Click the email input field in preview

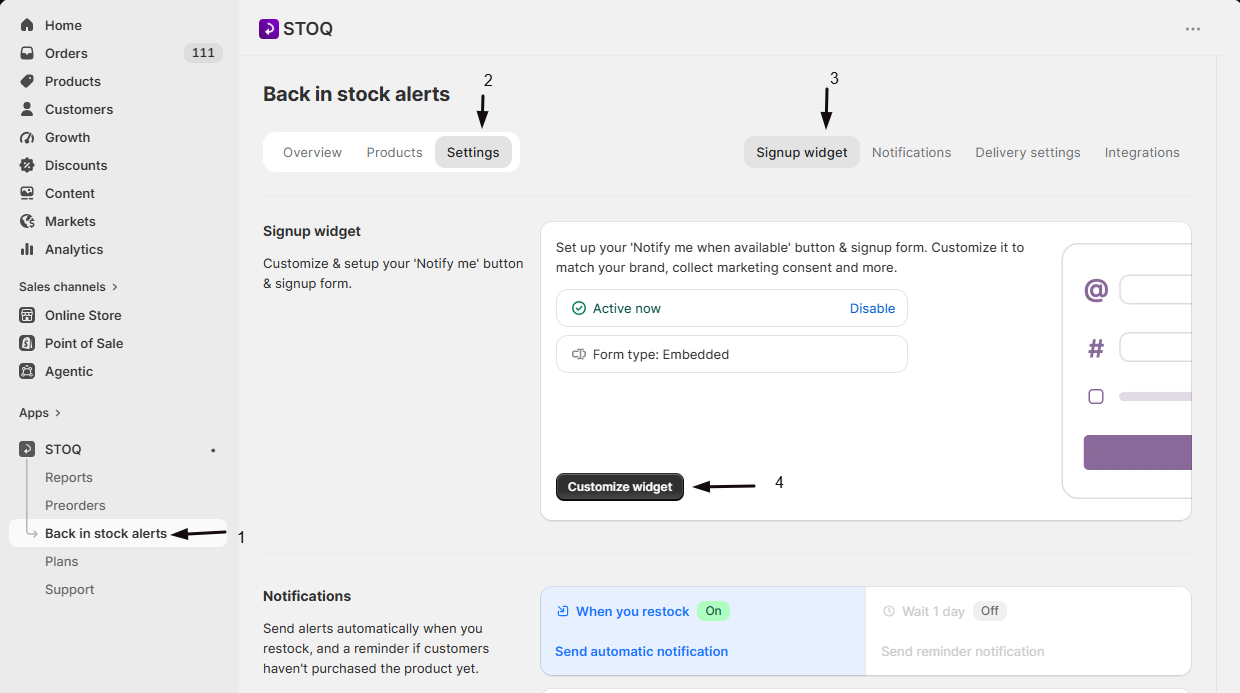1155,290
